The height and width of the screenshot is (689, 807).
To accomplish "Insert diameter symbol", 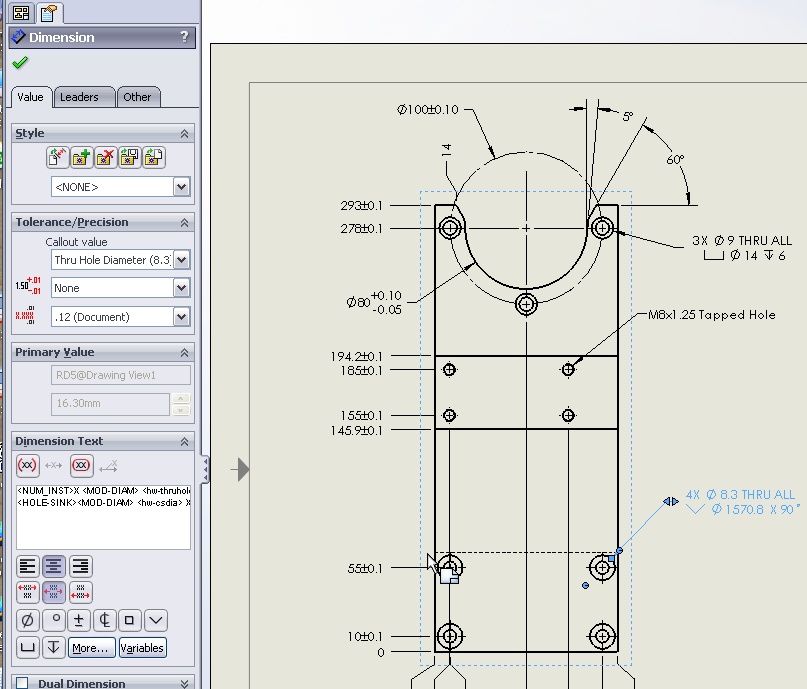I will point(28,620).
